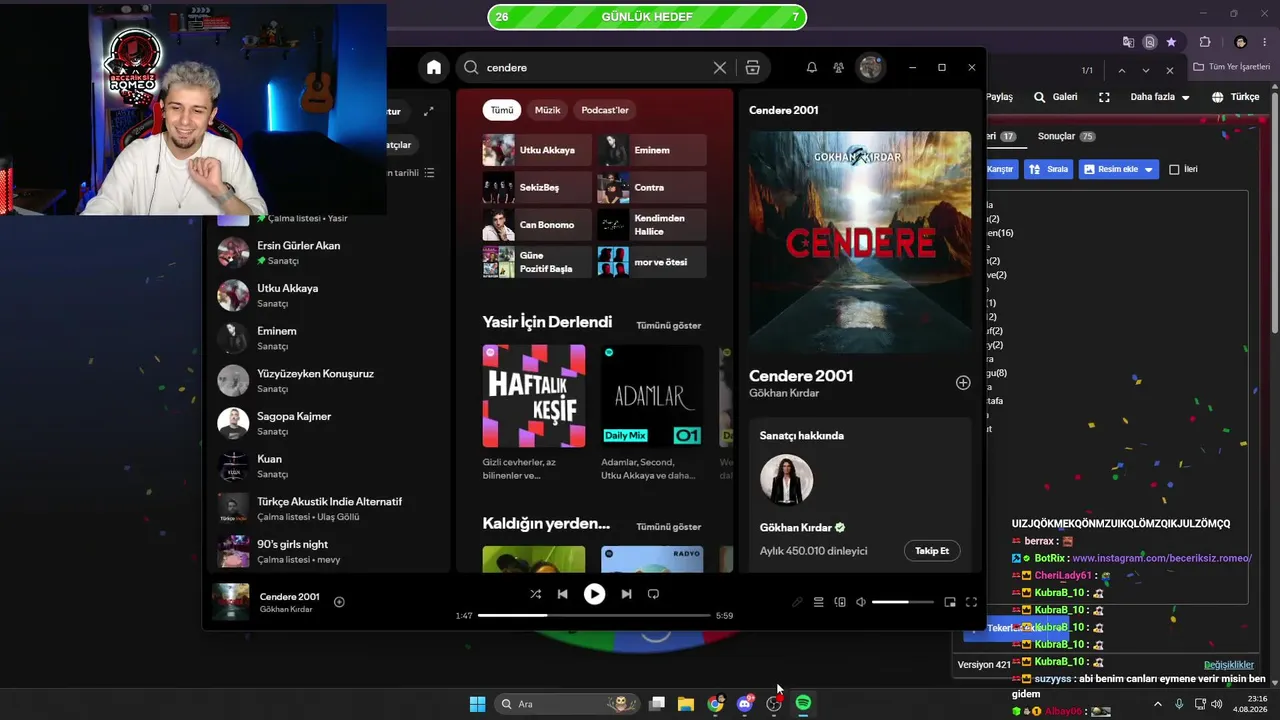Go to Spotify home via house icon
The width and height of the screenshot is (1280, 720).
pyautogui.click(x=433, y=68)
